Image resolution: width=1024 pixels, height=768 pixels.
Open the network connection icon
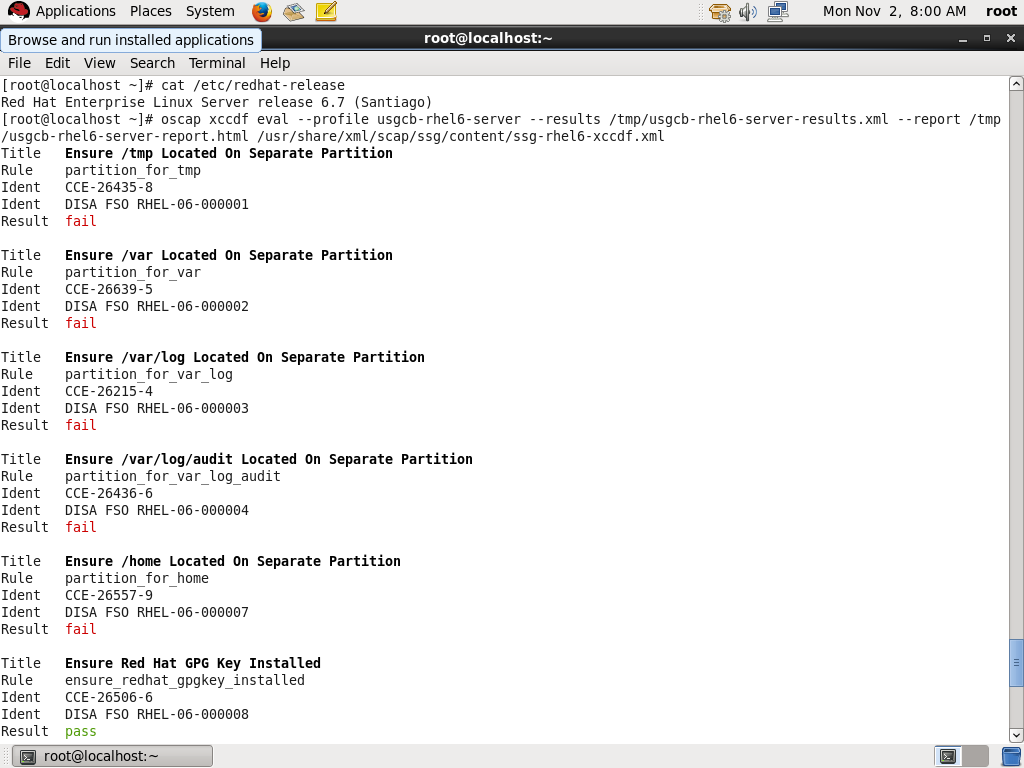778,12
